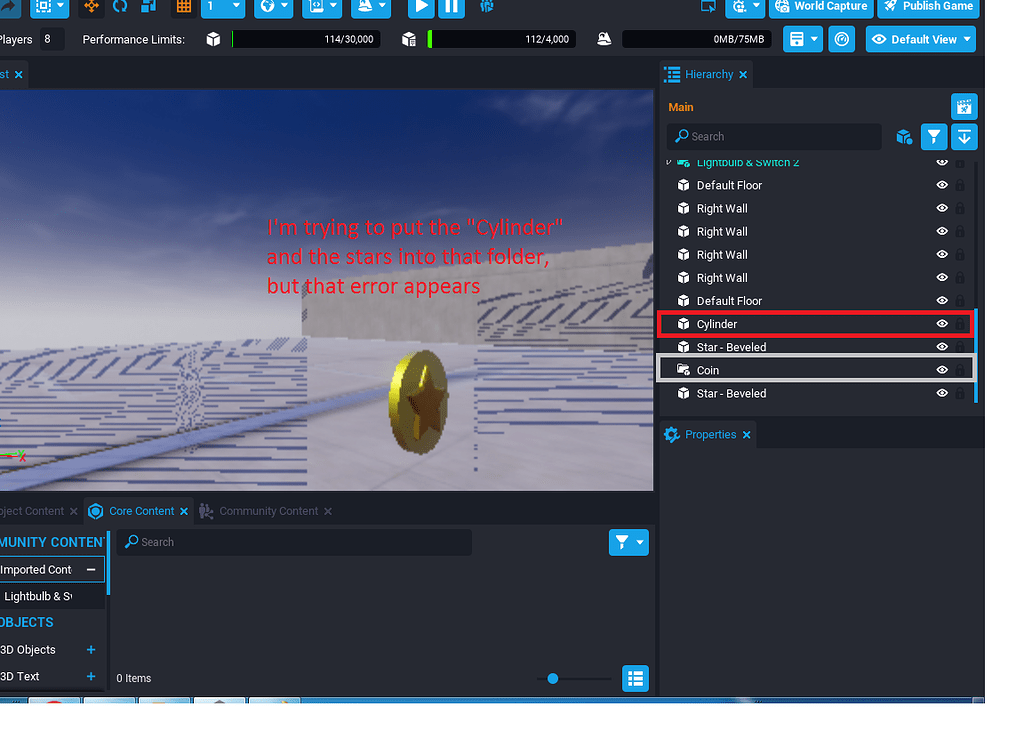Click the performance gauge icon
The height and width of the screenshot is (739, 1024).
[x=842, y=39]
